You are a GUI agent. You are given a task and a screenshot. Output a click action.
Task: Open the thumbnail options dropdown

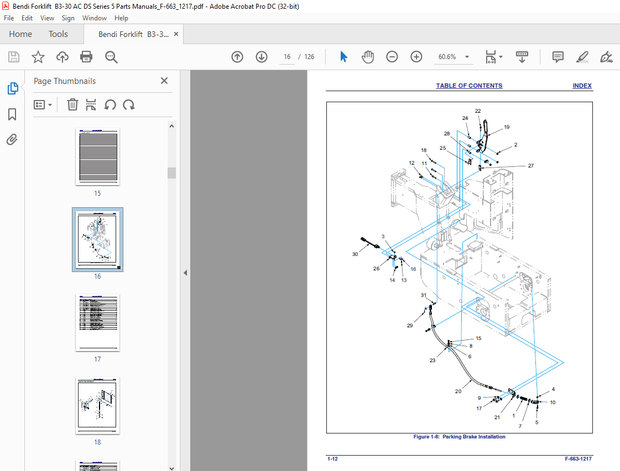(x=43, y=105)
